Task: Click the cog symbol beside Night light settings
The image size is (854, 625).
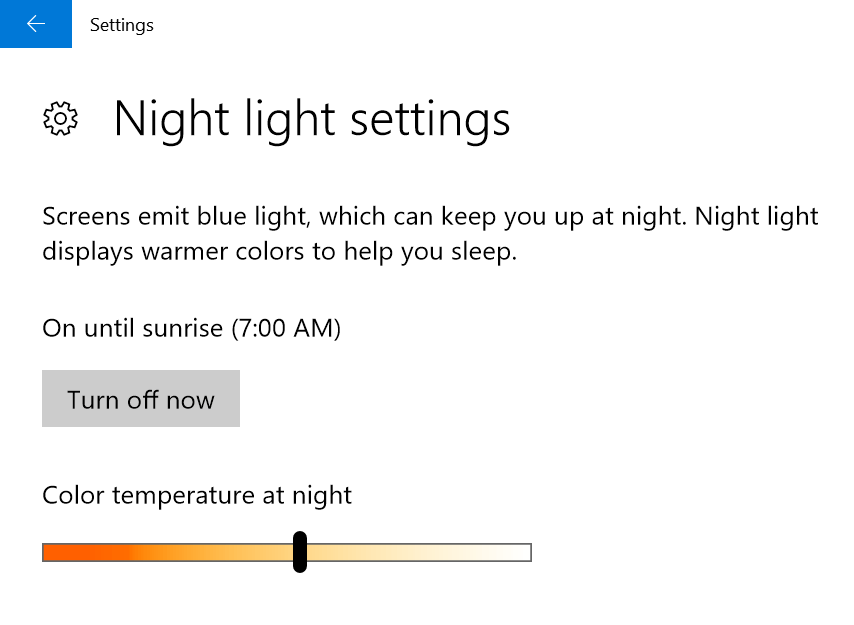Action: click(x=61, y=118)
